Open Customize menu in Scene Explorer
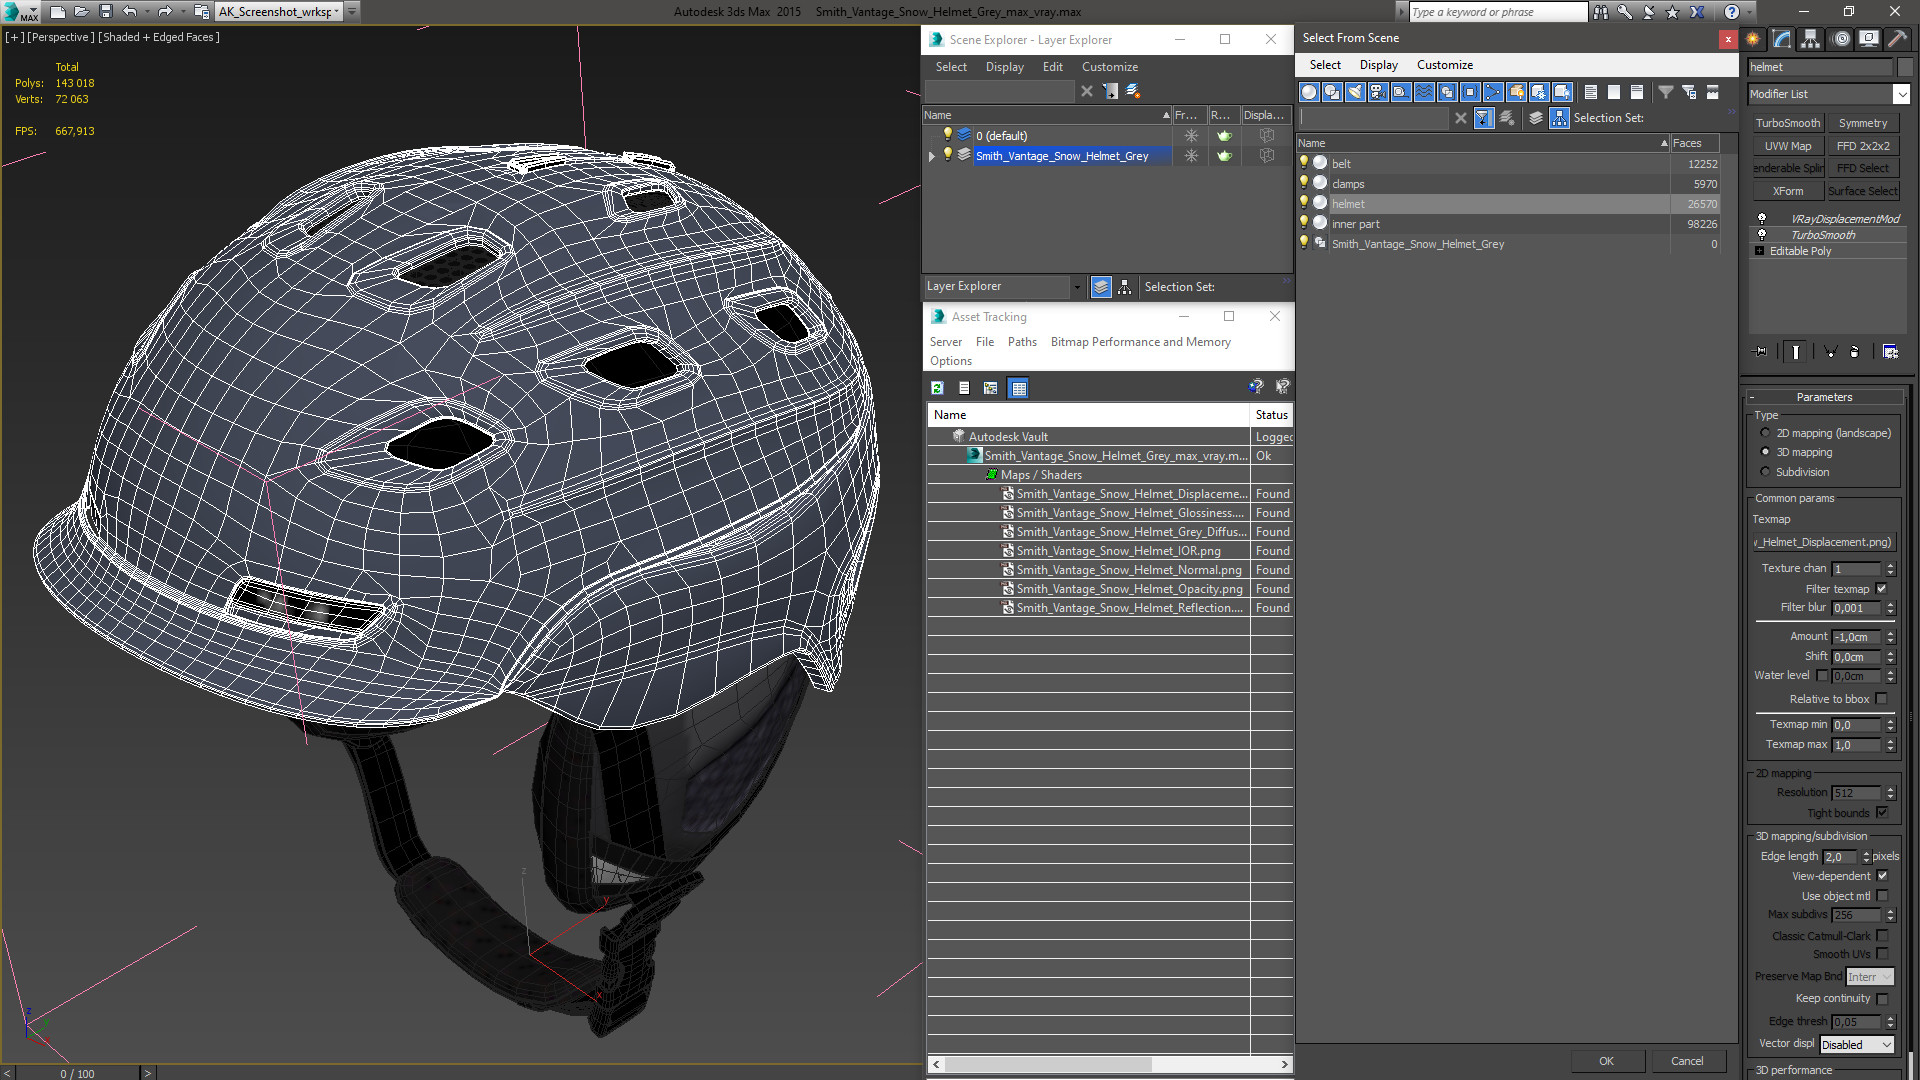 click(1109, 67)
